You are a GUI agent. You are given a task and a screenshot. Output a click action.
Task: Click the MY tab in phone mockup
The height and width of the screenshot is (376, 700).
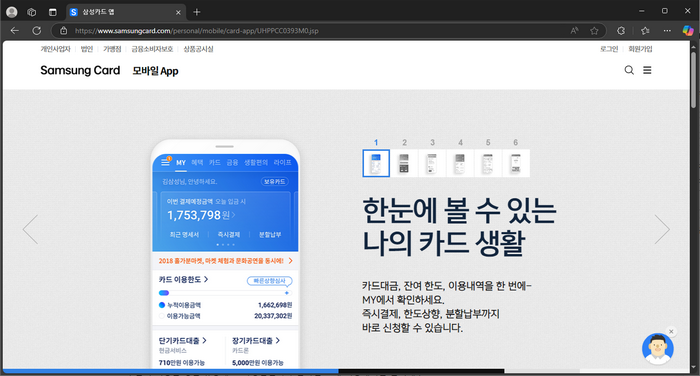click(x=181, y=163)
